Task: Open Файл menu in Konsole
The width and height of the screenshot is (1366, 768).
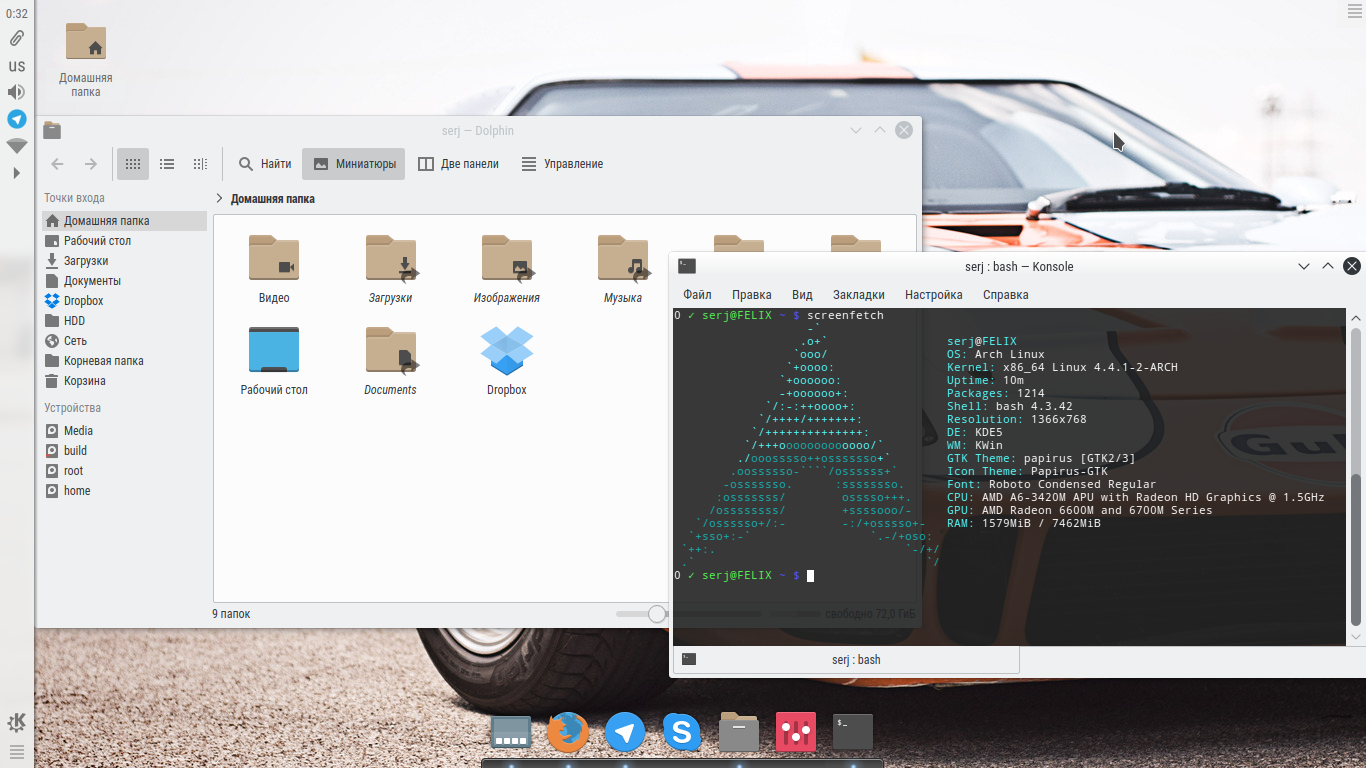Action: [x=697, y=295]
